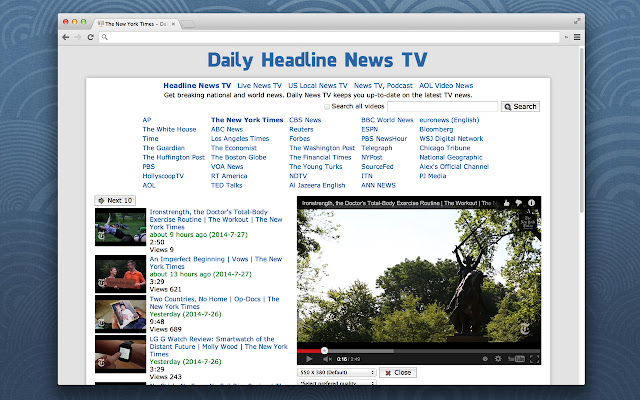
Task: Open the Bloomberg channel link
Action: pyautogui.click(x=436, y=129)
